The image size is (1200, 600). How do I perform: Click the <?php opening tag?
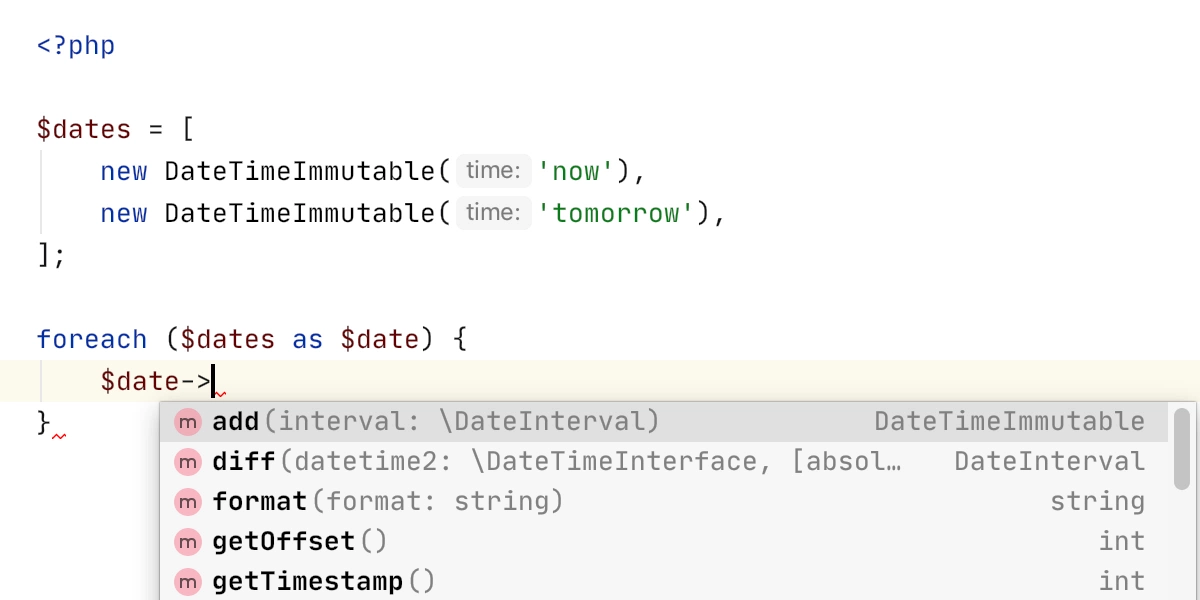pos(76,46)
